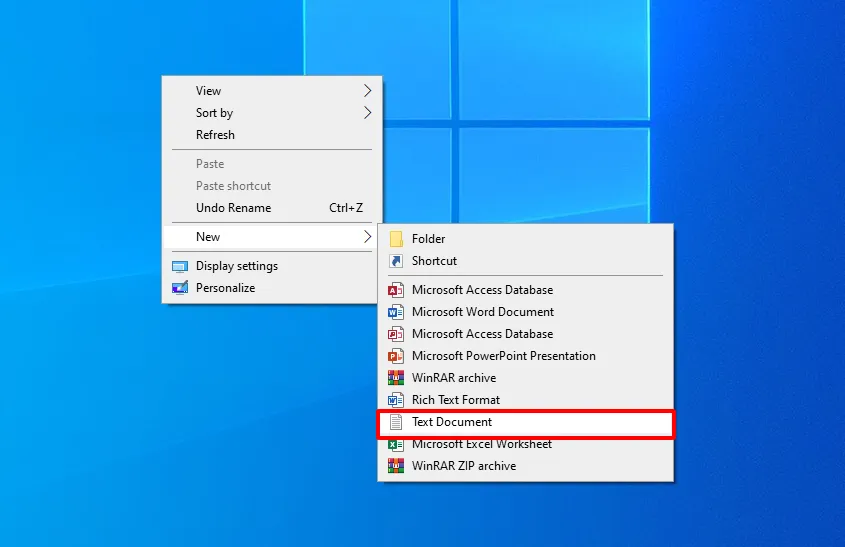Click the Paste menu entry
845x547 pixels.
(x=210, y=164)
